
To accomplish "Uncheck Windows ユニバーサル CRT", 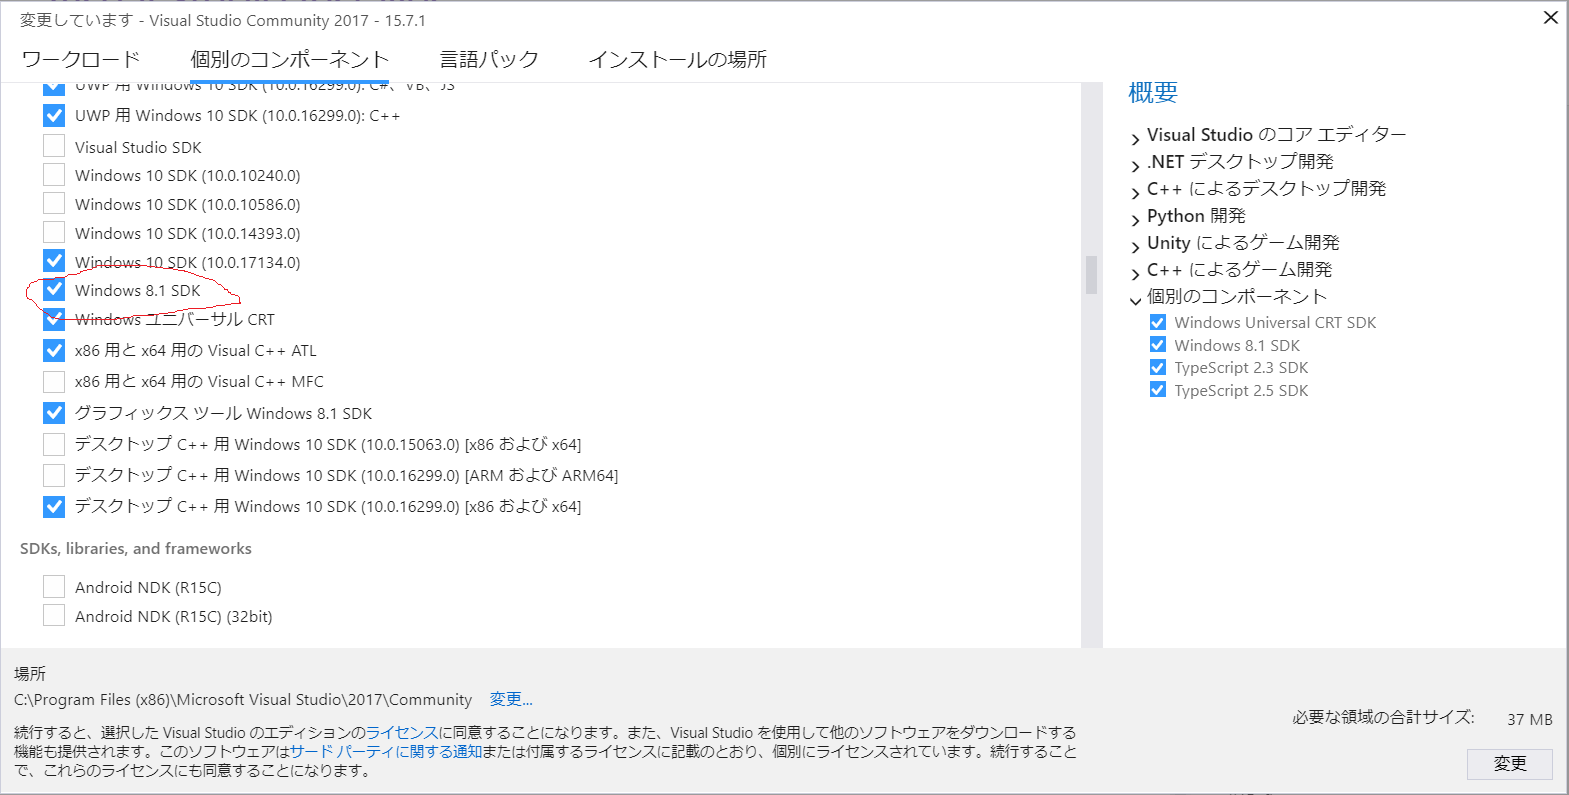I will pyautogui.click(x=54, y=319).
